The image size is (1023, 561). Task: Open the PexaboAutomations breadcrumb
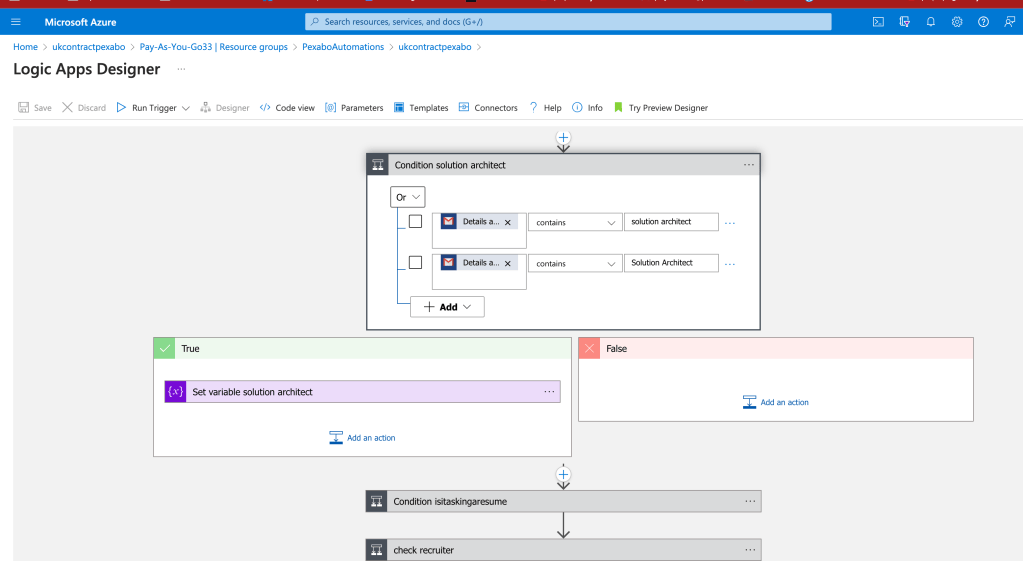tap(343, 47)
